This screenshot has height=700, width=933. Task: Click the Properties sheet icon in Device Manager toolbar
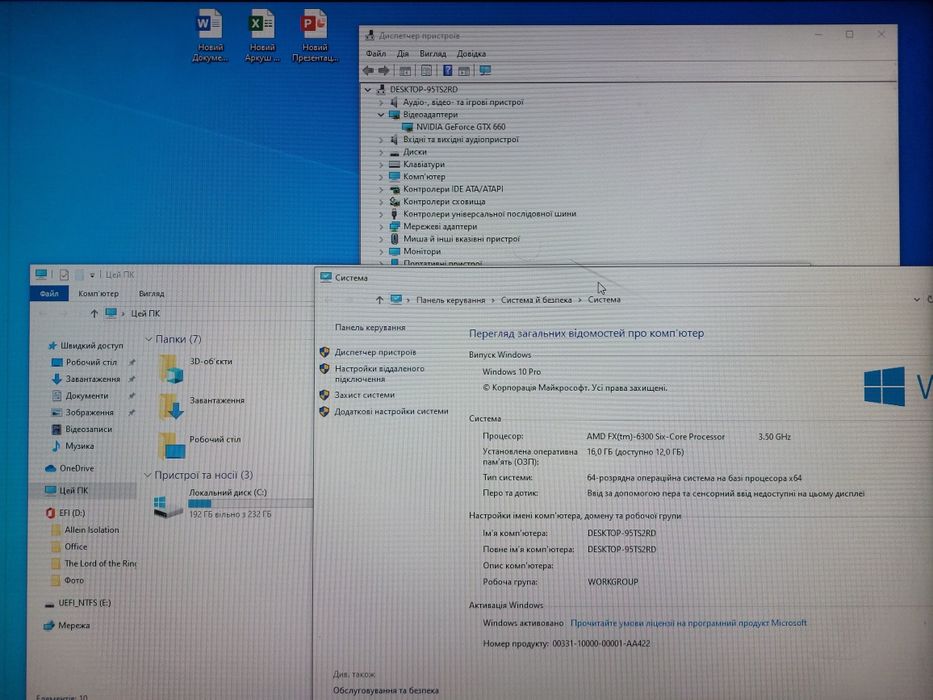[x=426, y=71]
